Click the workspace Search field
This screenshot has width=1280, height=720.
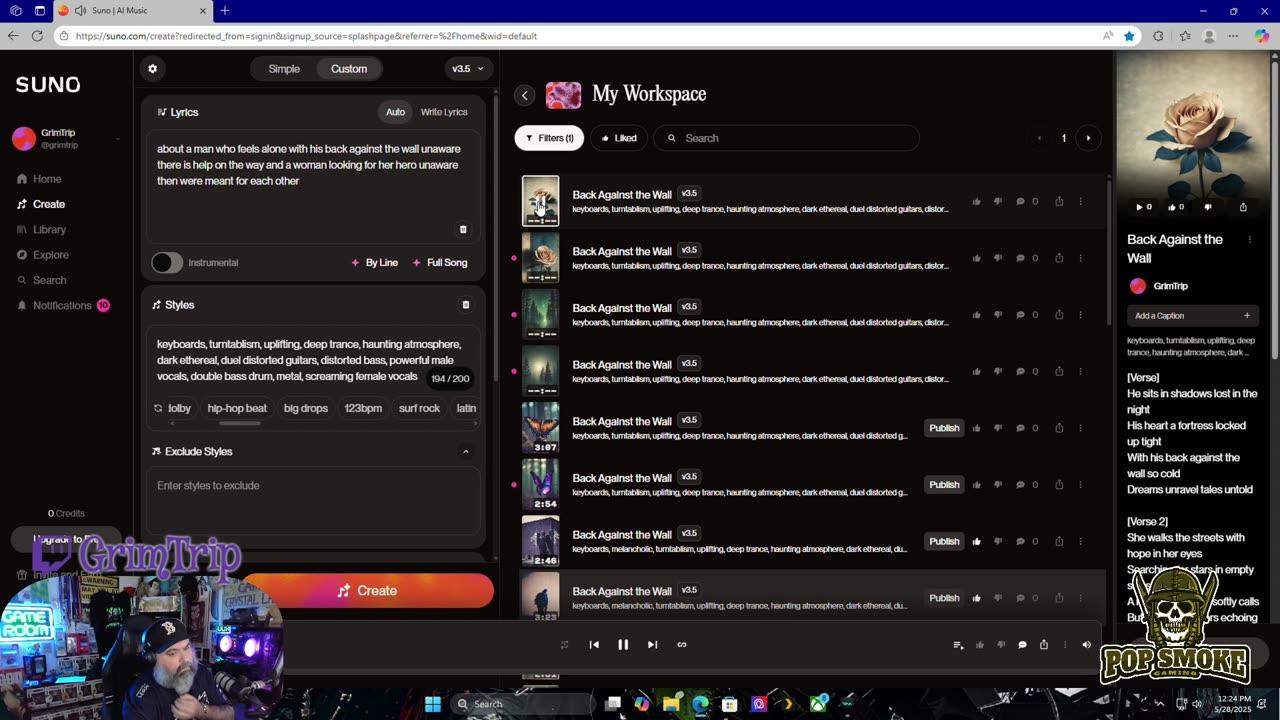(787, 138)
